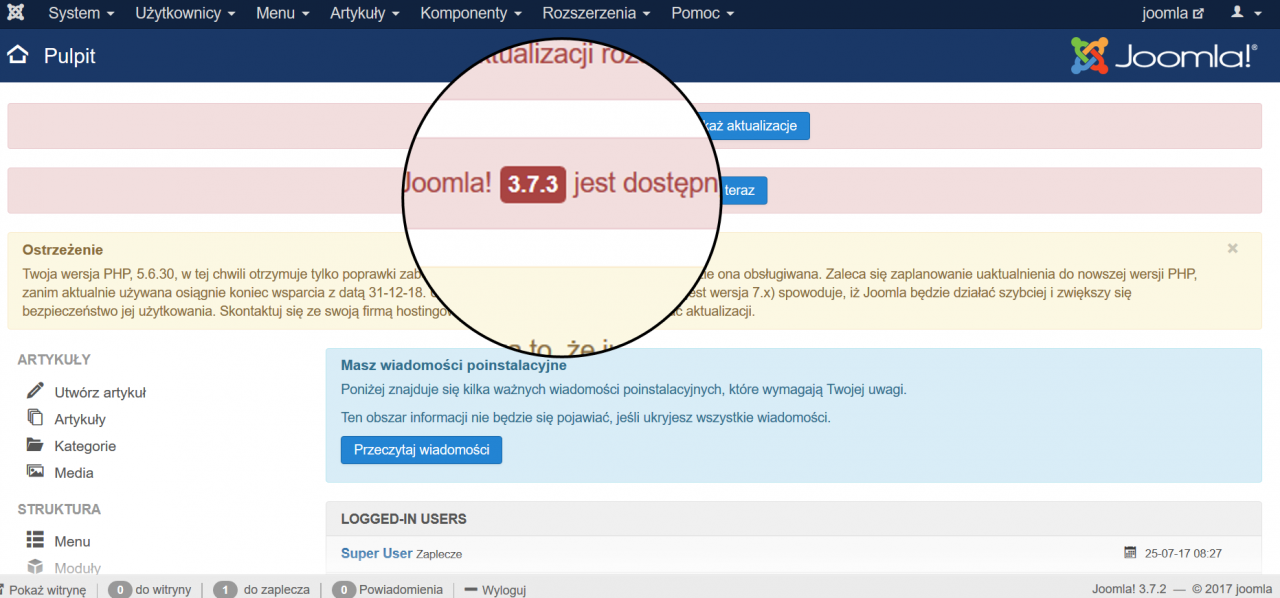Open the joomla site preview link

tap(1173, 13)
